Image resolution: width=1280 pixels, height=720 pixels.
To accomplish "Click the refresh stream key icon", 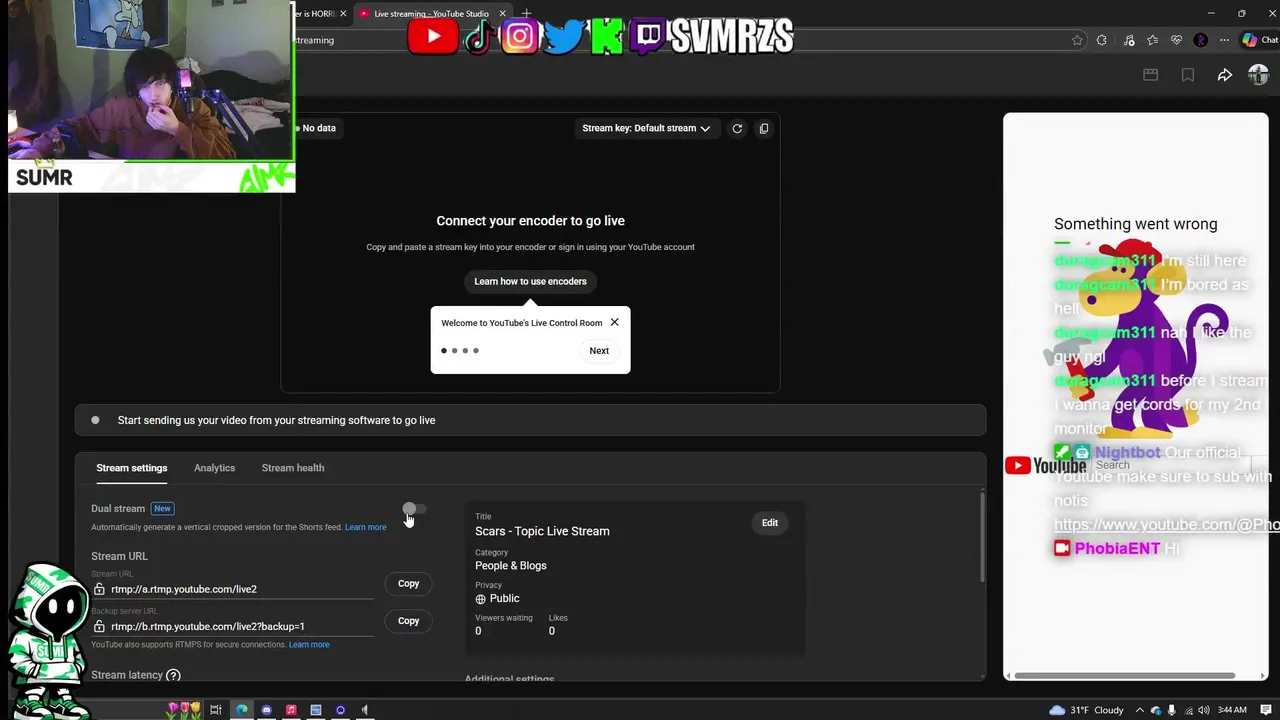I will (737, 128).
